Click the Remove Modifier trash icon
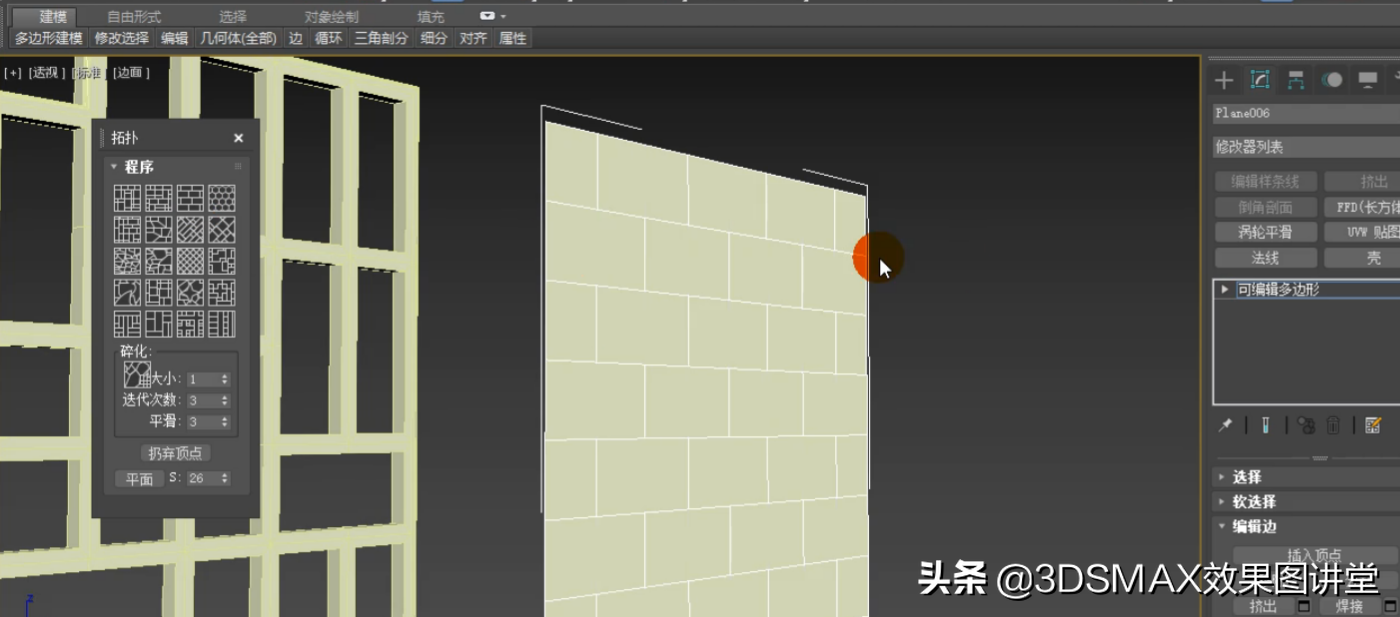 (1333, 425)
